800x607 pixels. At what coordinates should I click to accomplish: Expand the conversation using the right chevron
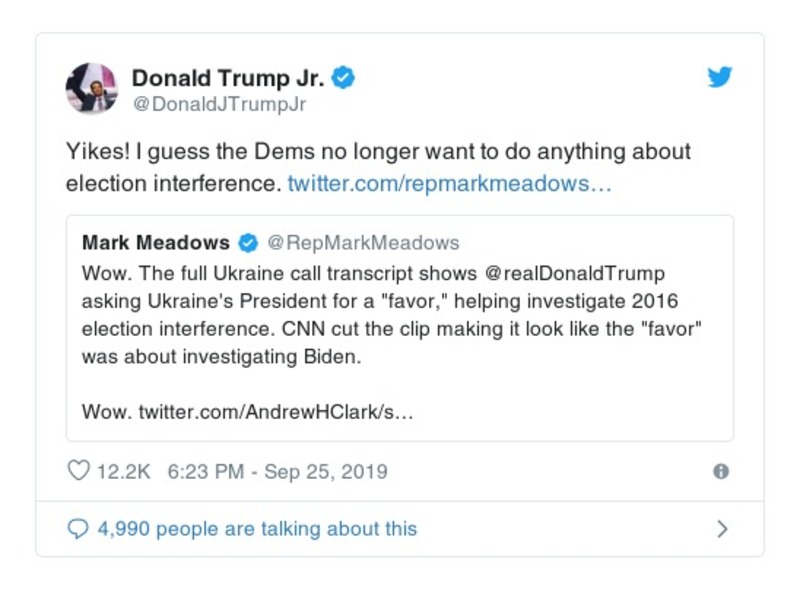pyautogui.click(x=723, y=528)
